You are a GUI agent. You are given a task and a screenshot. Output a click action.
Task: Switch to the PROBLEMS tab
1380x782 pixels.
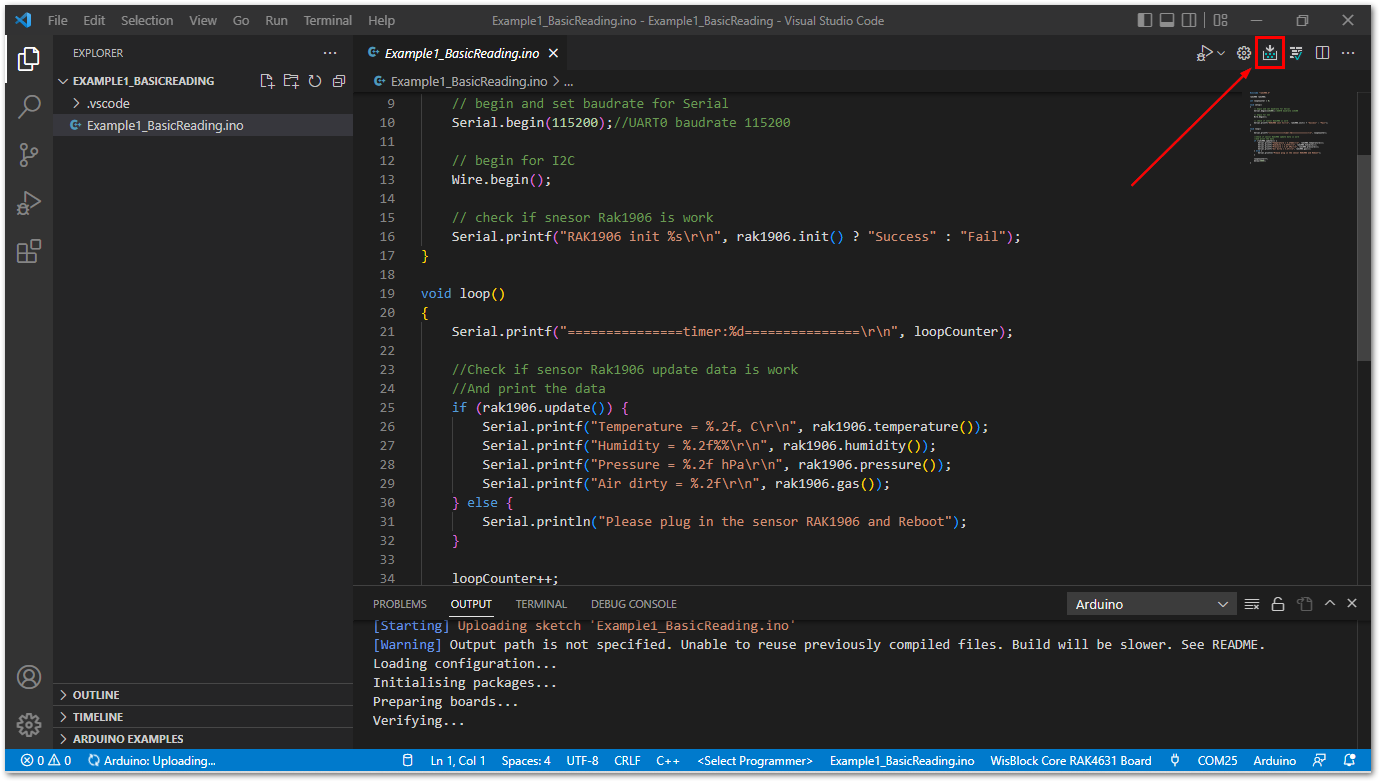400,604
